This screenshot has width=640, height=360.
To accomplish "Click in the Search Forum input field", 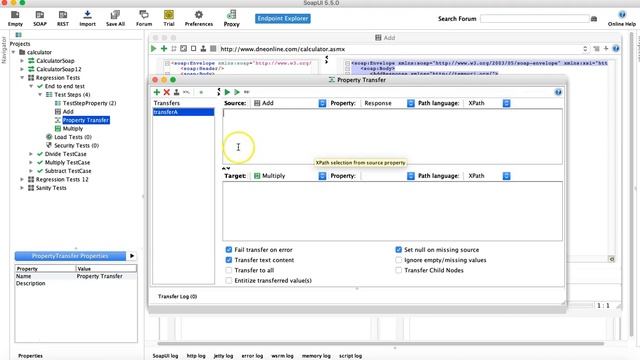I will (x=534, y=18).
